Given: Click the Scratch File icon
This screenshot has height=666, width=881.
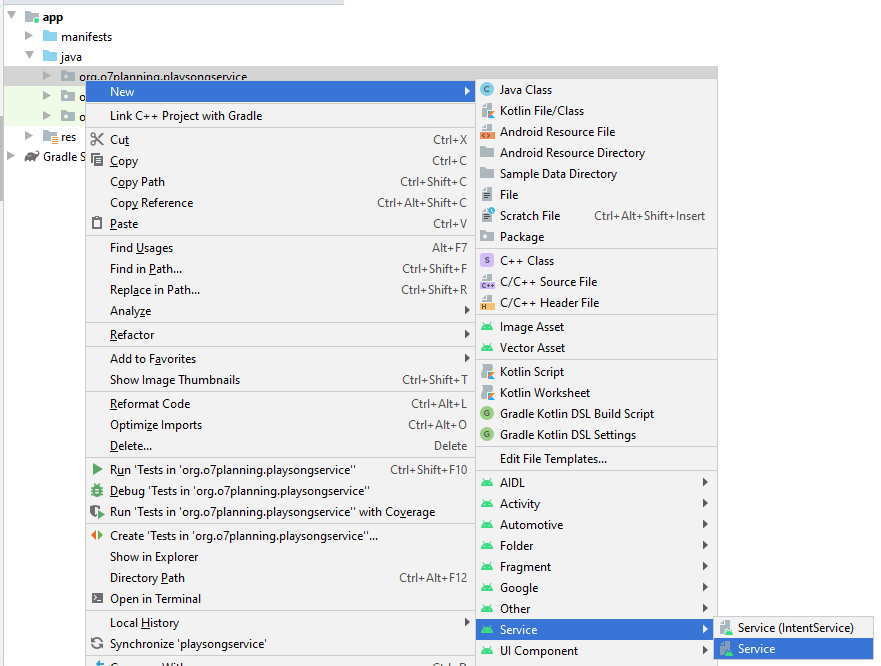Looking at the screenshot, I should coord(487,215).
